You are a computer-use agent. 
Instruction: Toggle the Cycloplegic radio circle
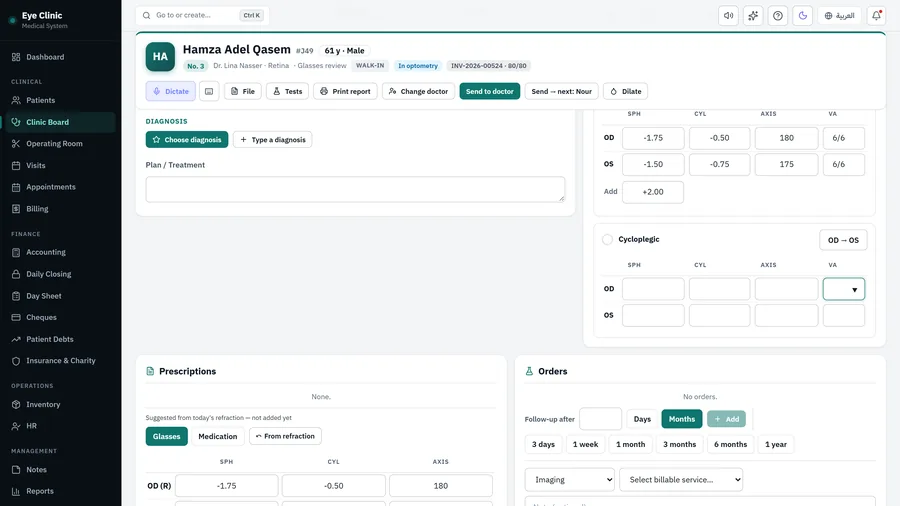[x=607, y=239]
